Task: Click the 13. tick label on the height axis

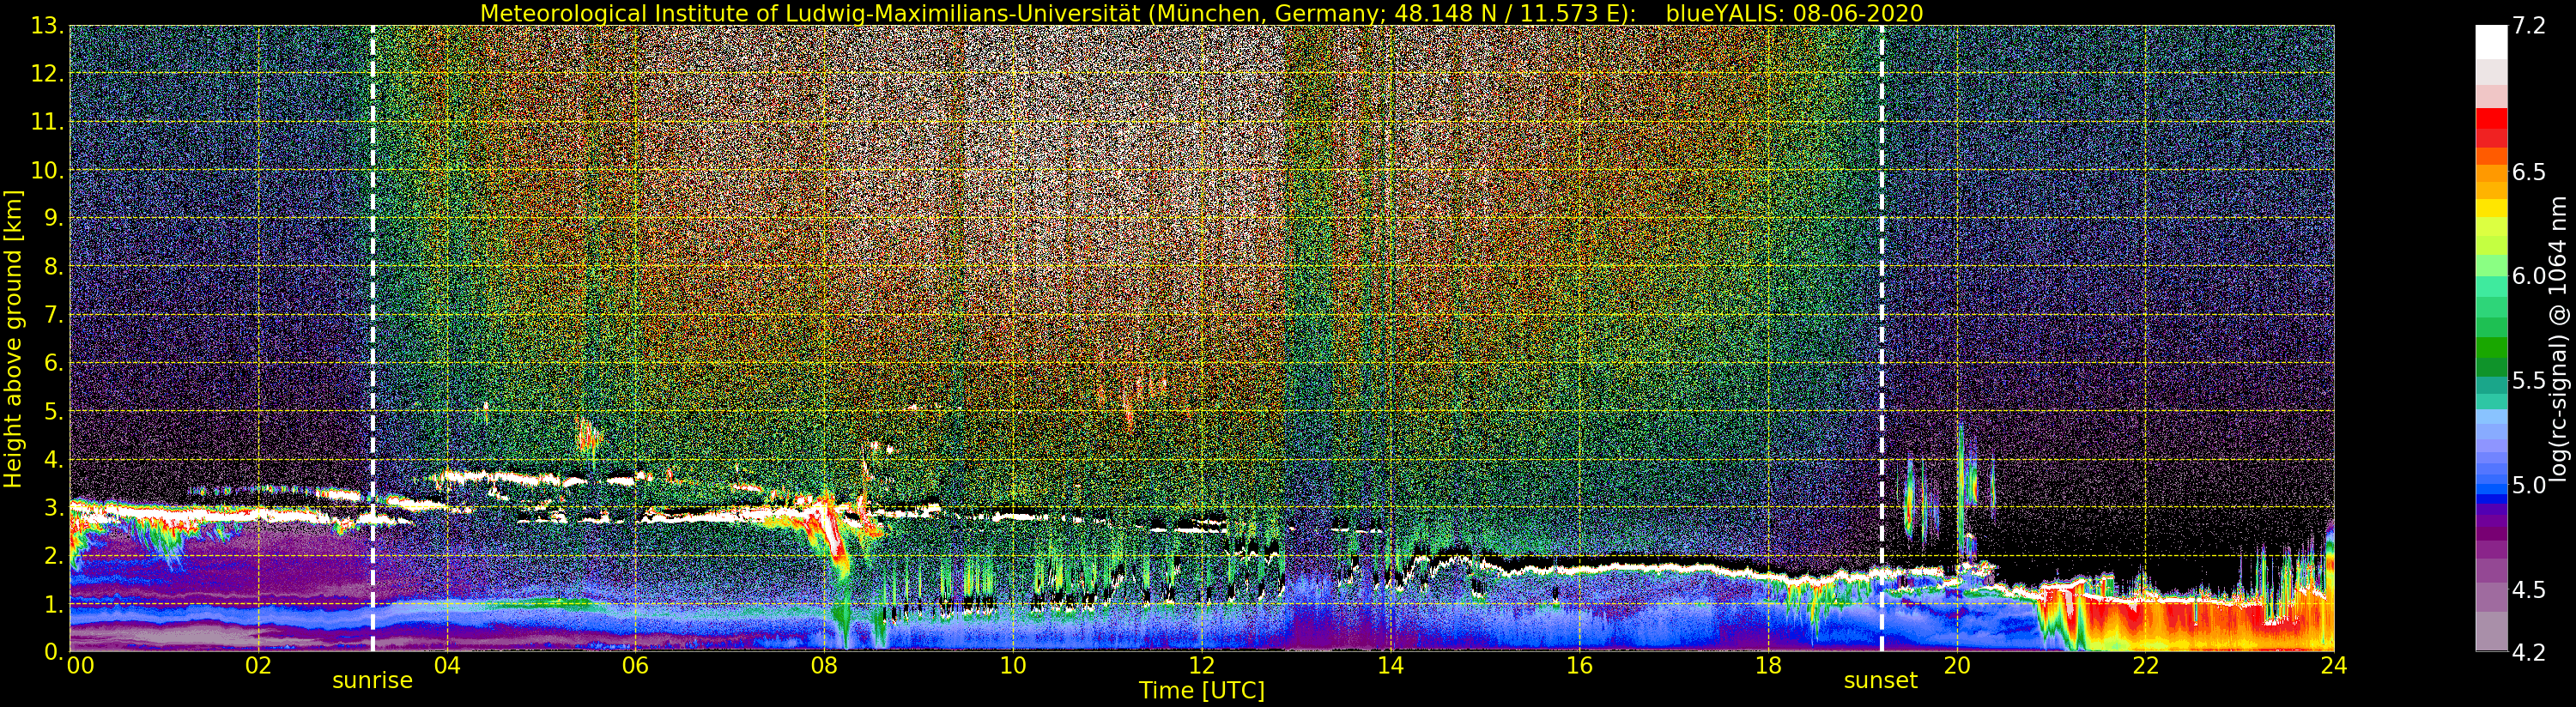Action: coord(47,26)
